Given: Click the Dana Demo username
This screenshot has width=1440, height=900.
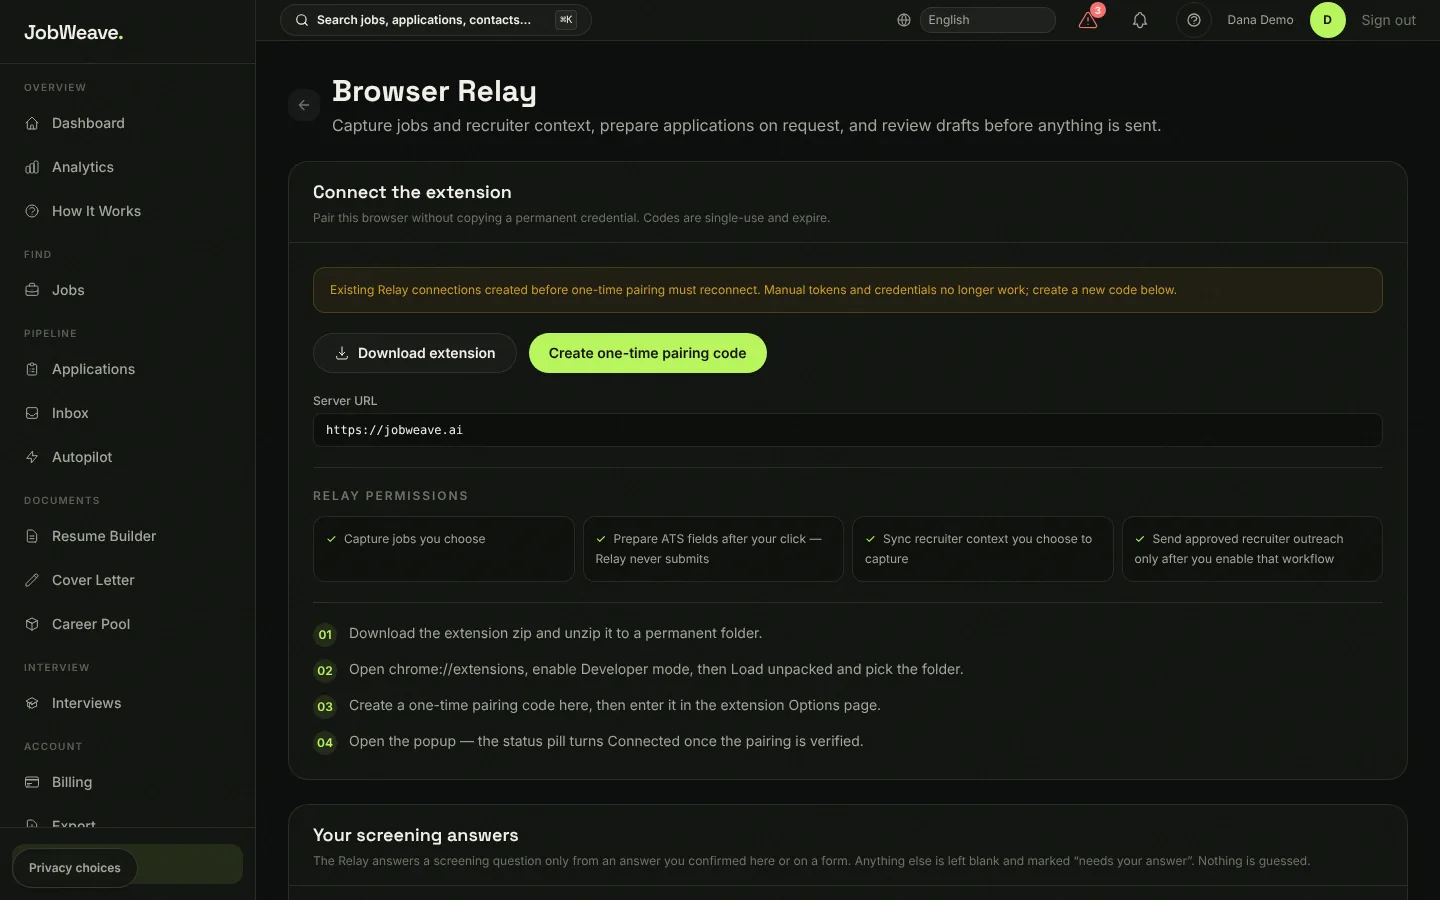Looking at the screenshot, I should (x=1260, y=20).
